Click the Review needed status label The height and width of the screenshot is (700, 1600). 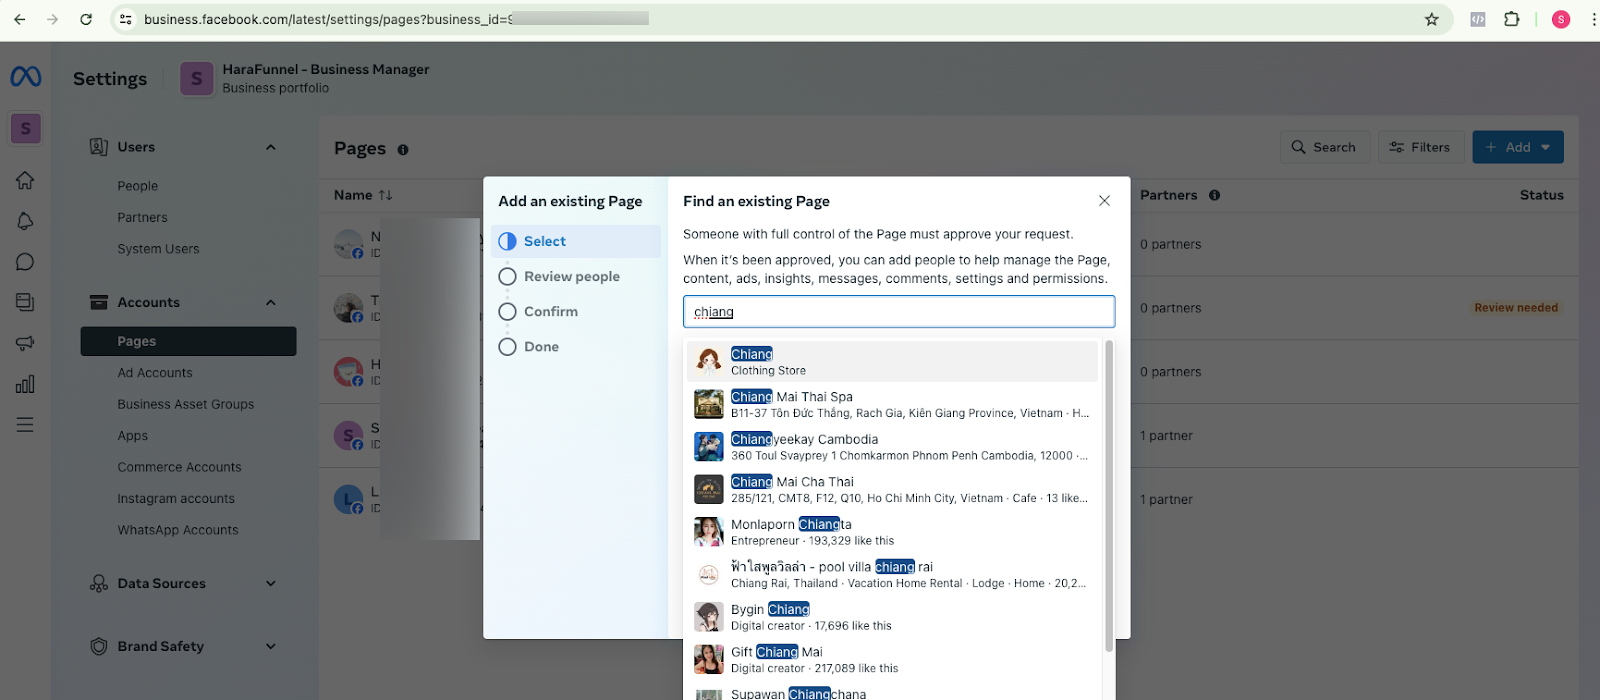tap(1516, 308)
